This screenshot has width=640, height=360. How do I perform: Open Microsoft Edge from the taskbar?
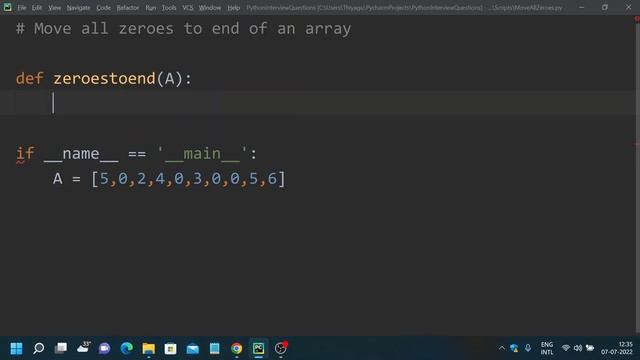127,348
